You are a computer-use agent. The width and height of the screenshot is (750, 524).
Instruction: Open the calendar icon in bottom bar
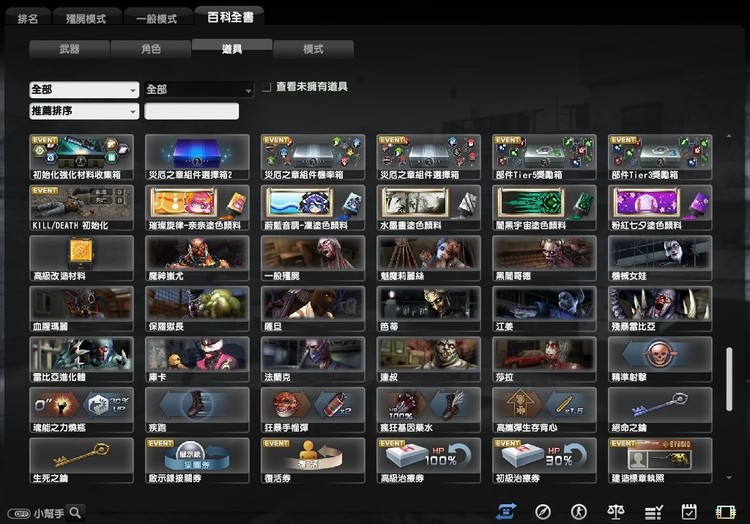pos(688,511)
